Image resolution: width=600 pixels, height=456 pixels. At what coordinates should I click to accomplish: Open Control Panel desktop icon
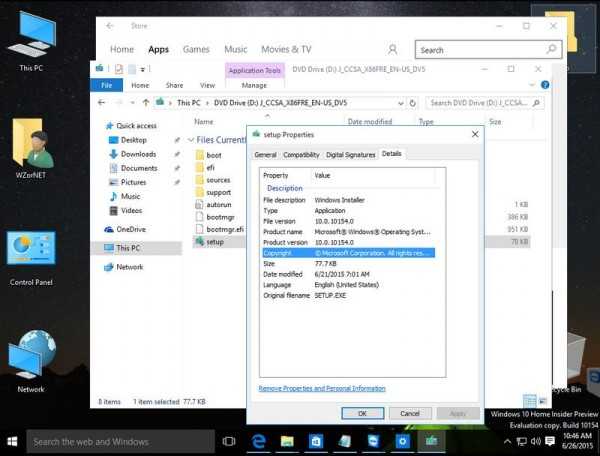coord(31,257)
